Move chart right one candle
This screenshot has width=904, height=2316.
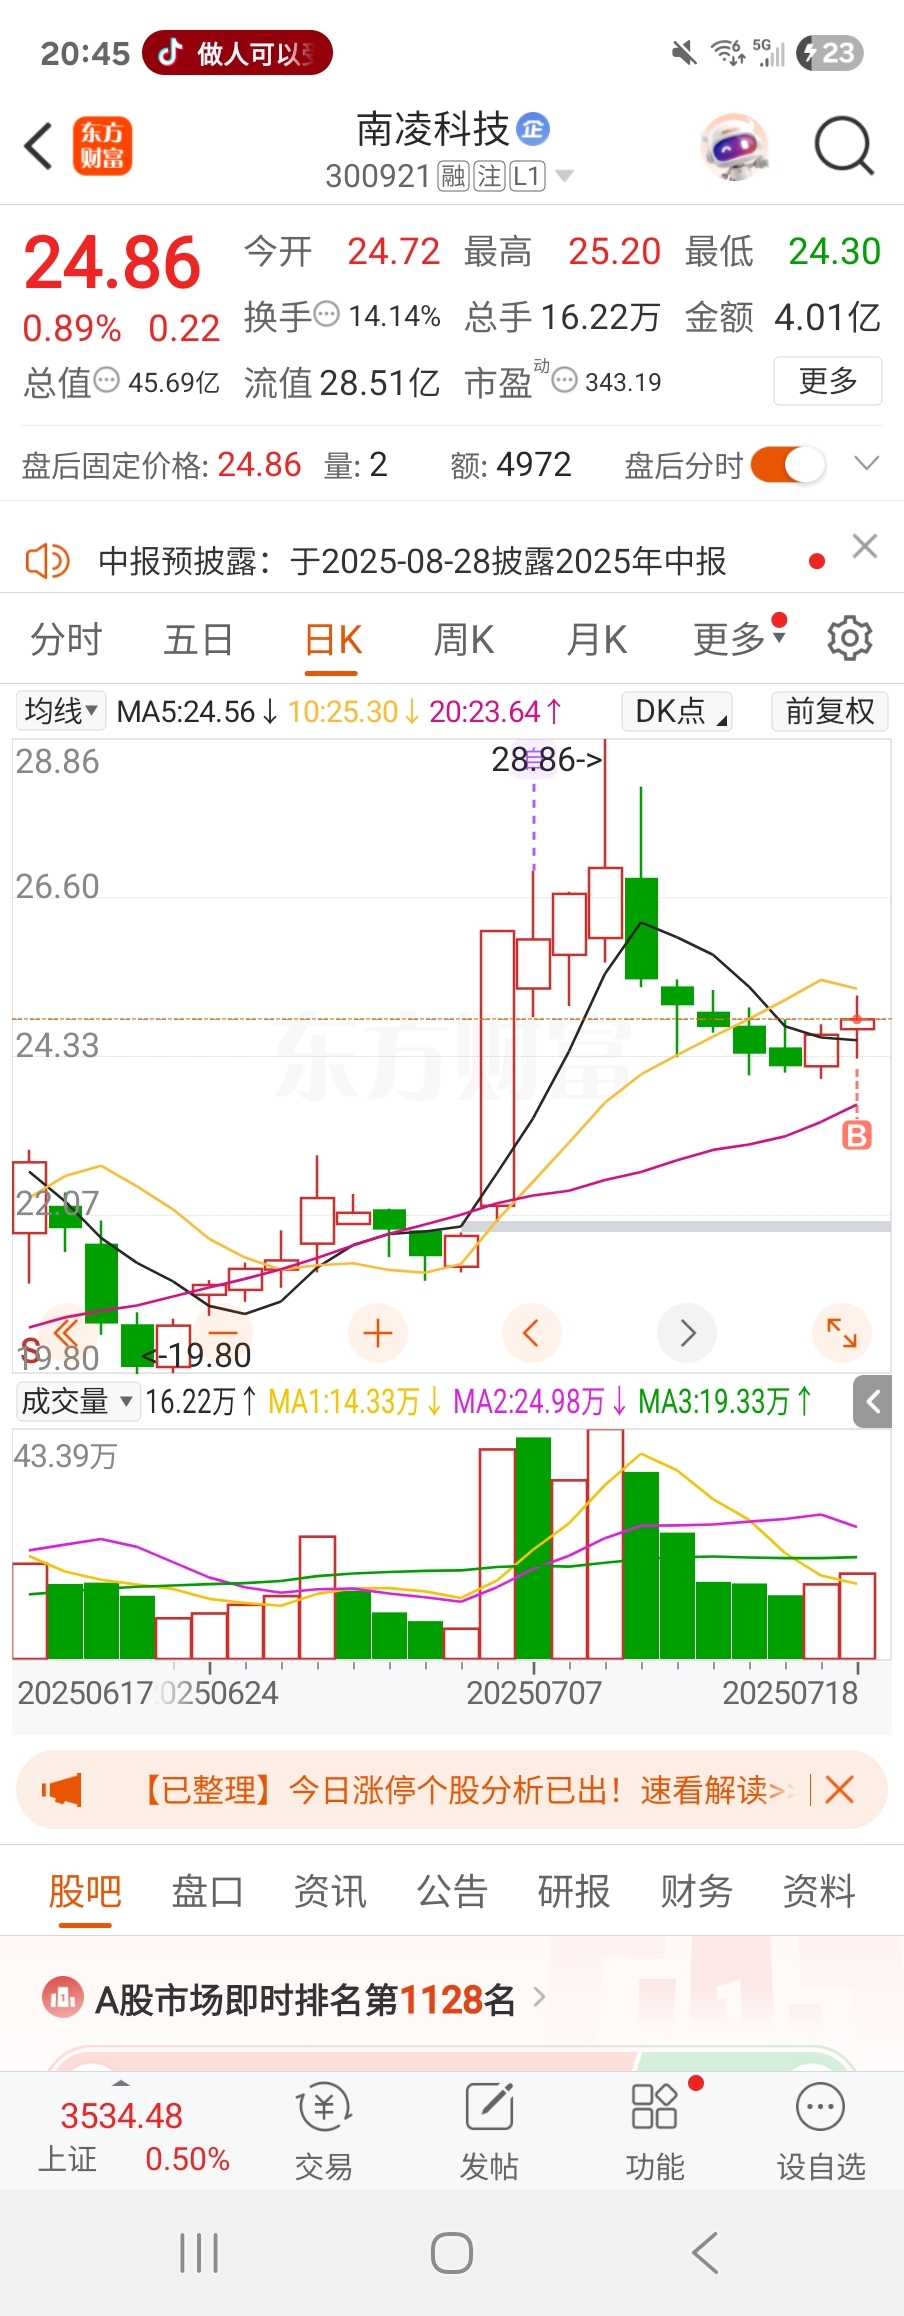(x=687, y=1333)
